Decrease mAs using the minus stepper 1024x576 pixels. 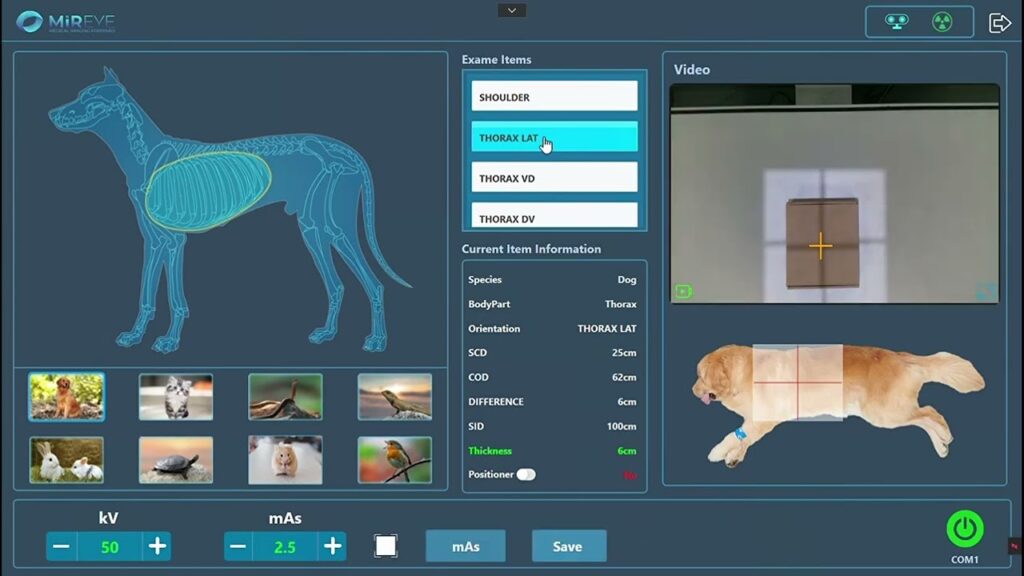point(237,546)
